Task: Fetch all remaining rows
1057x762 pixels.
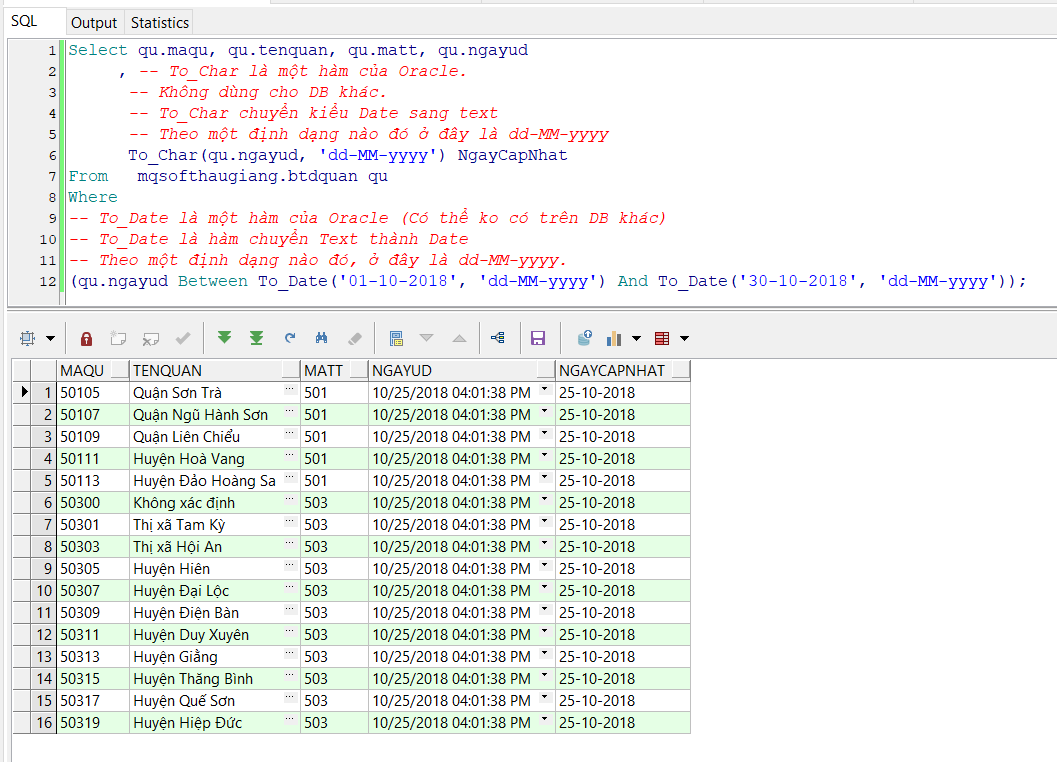Action: point(256,338)
